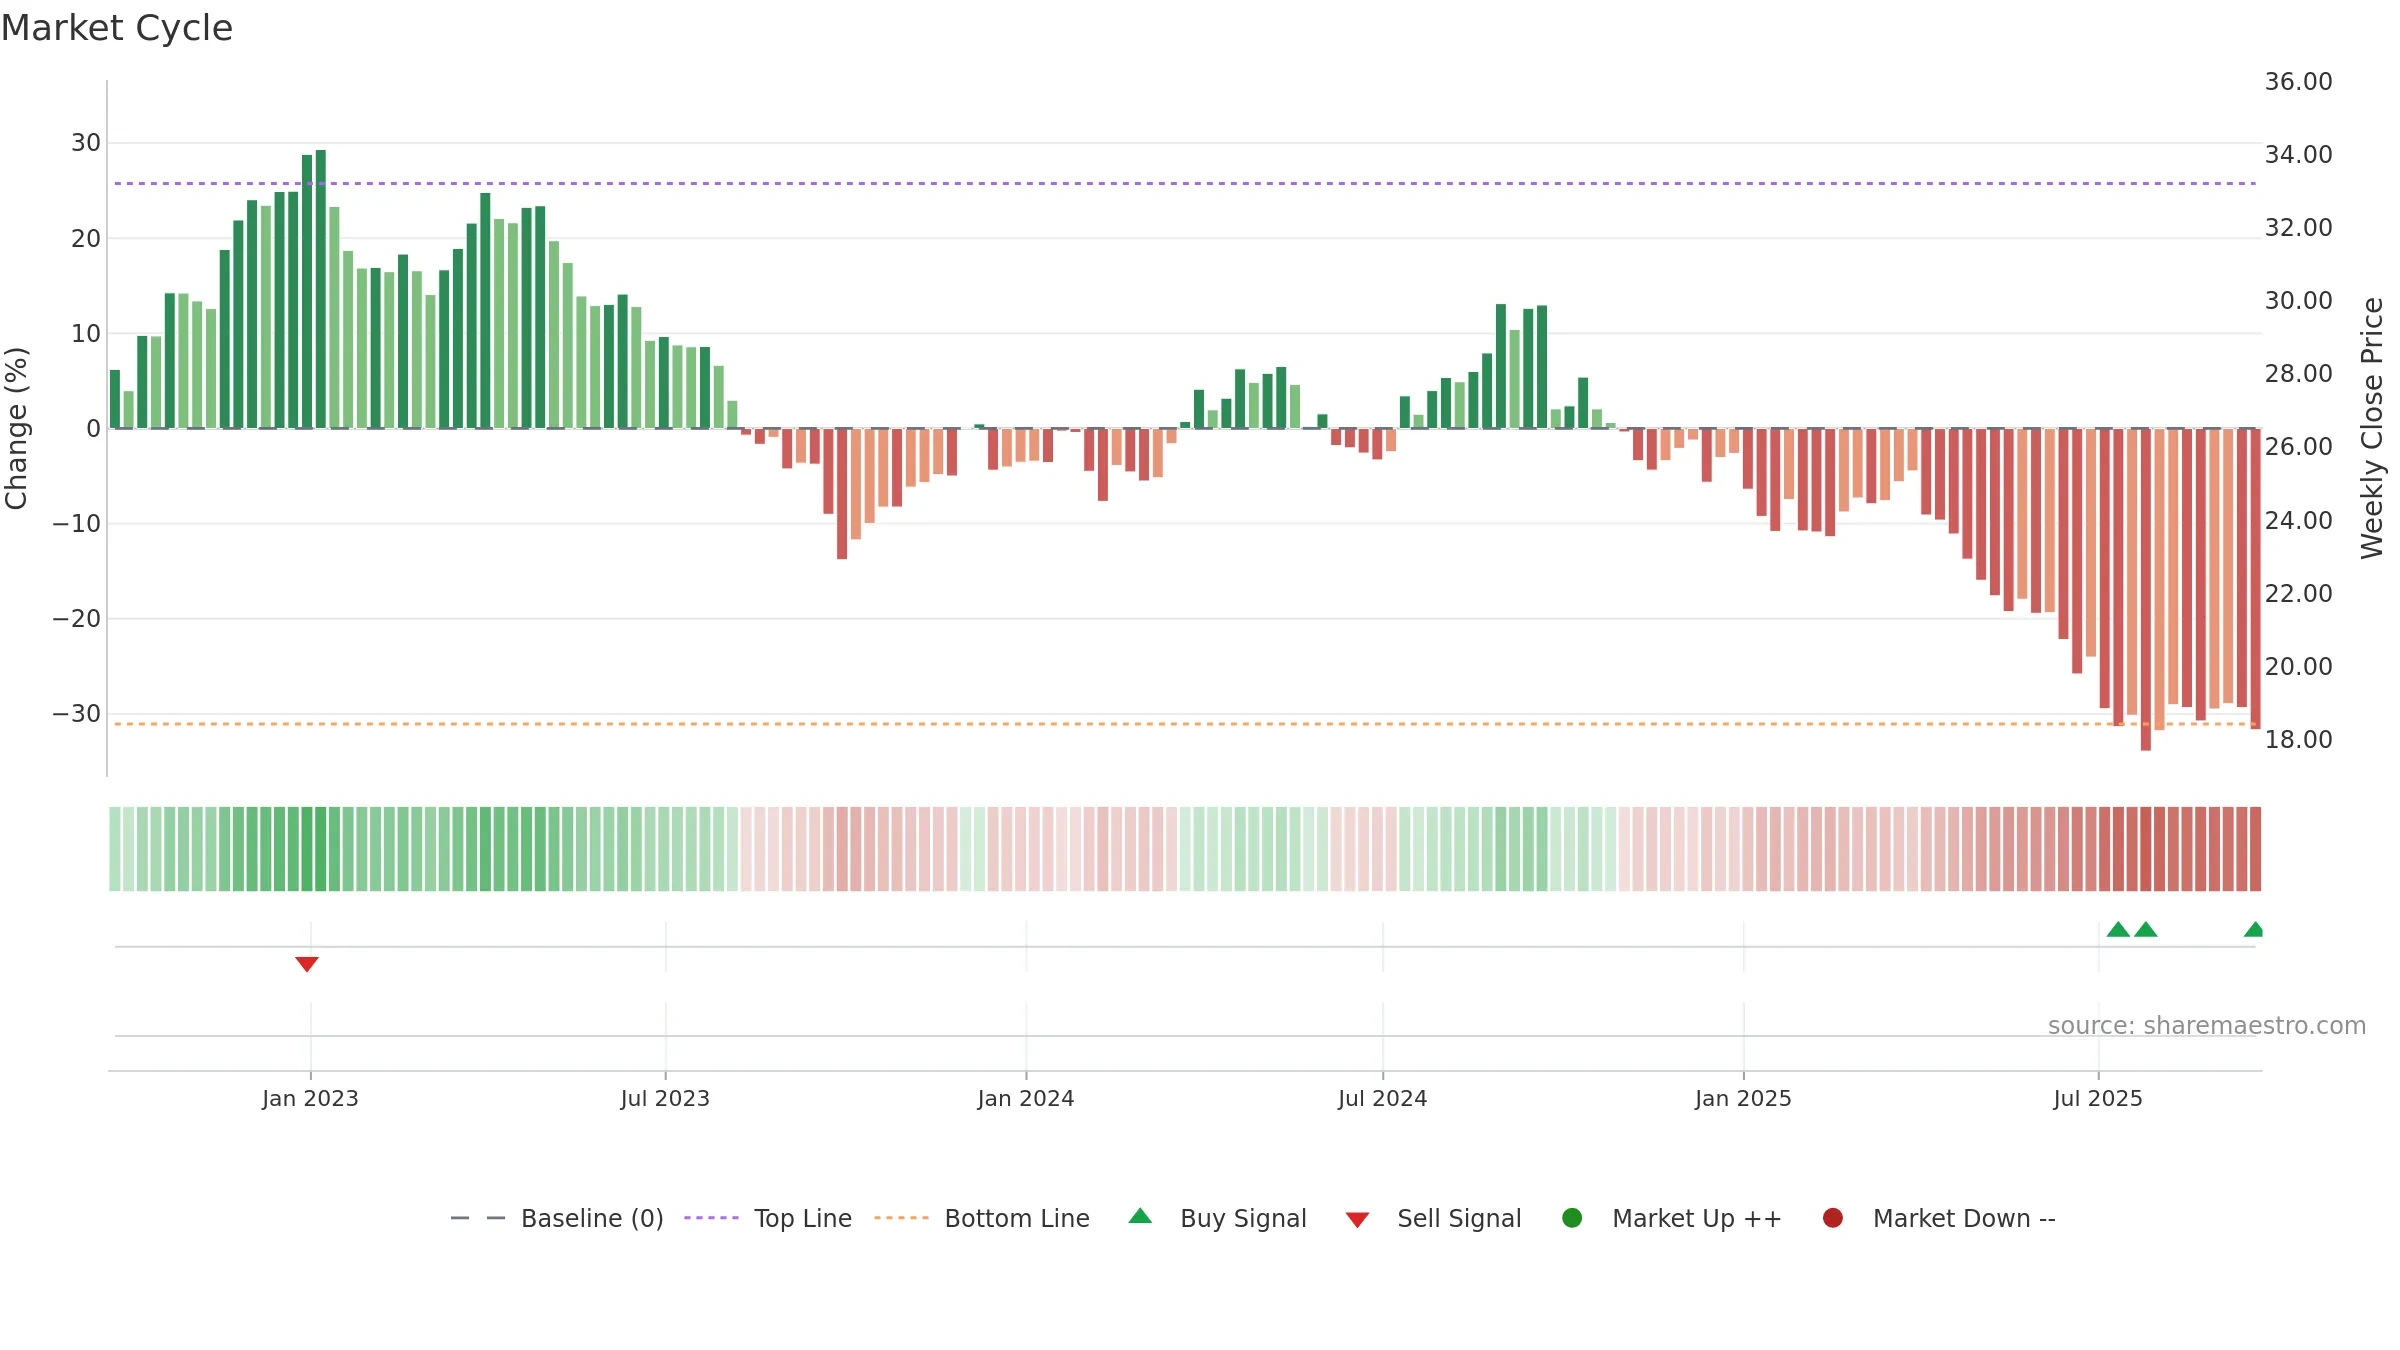The image size is (2400, 1350).
Task: Click the red sell signal marker near Jan 2023
Action: (307, 964)
